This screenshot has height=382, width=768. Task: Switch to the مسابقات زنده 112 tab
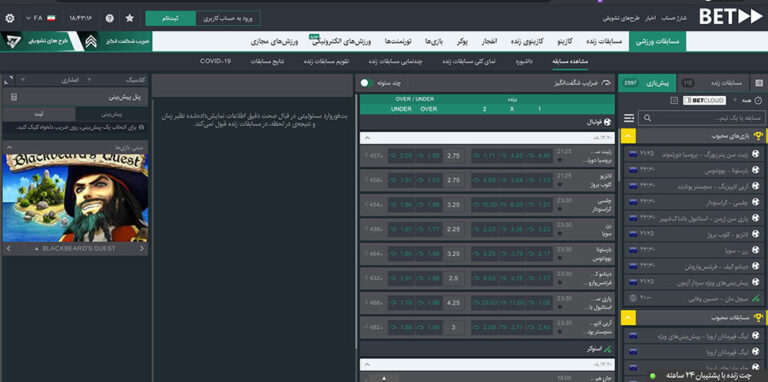(712, 83)
